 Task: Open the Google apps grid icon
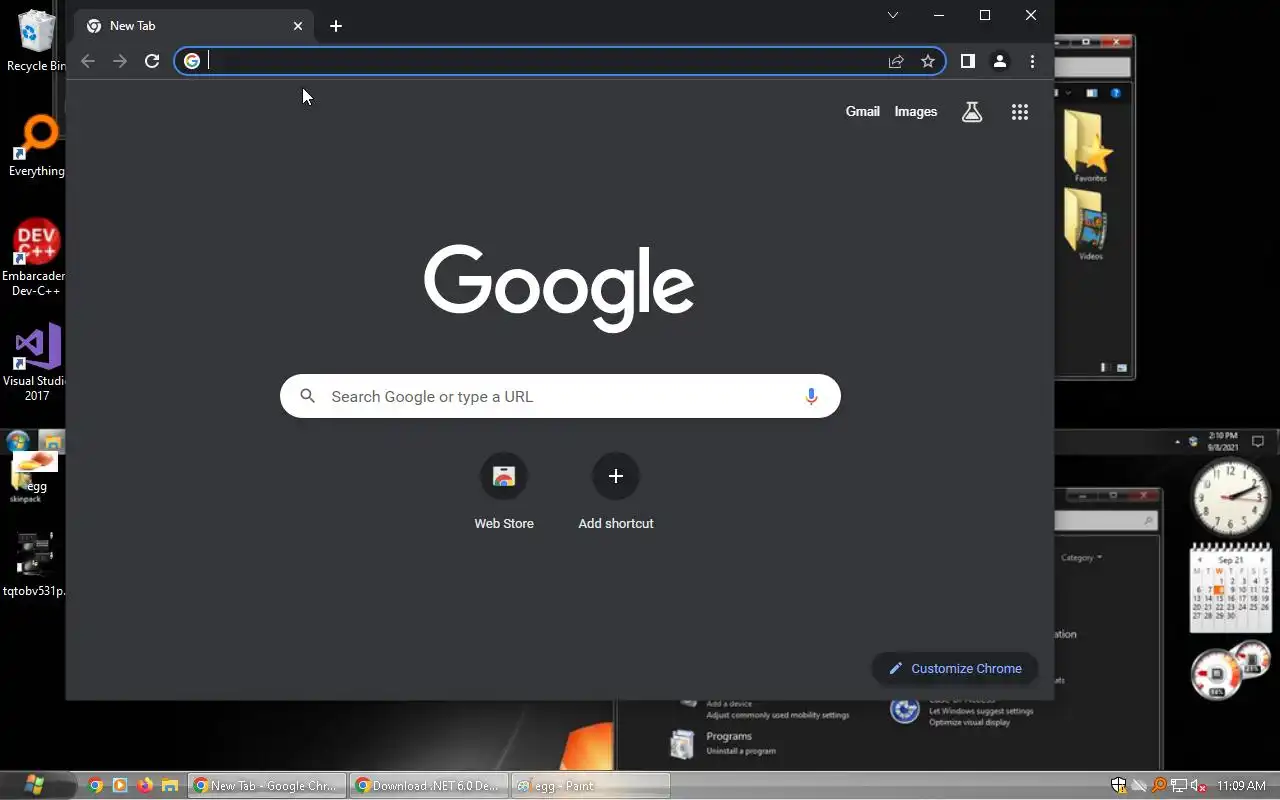click(x=1020, y=112)
